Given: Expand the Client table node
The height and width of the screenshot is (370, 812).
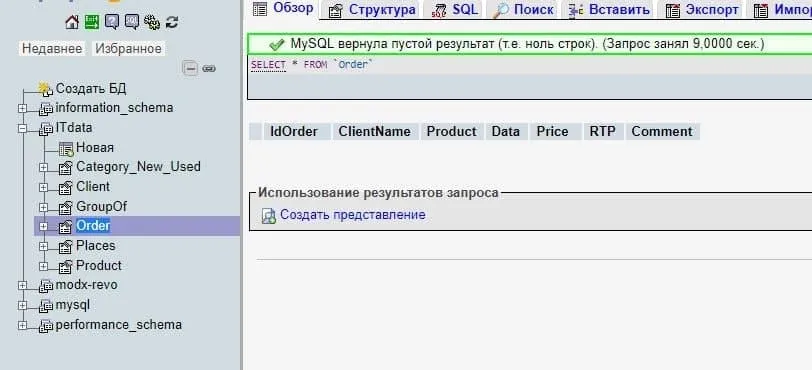Looking at the screenshot, I should click(x=44, y=187).
